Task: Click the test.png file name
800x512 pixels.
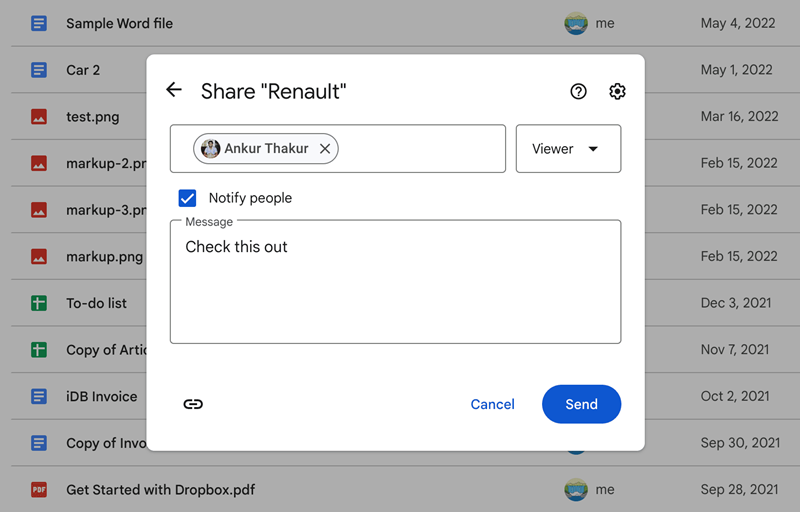Action: [x=93, y=117]
